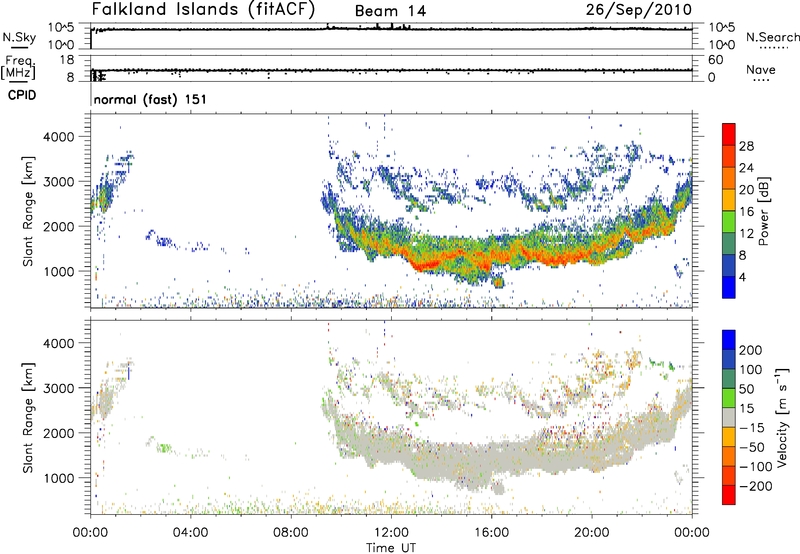Image resolution: width=800 pixels, height=554 pixels.
Task: Click the blue top segment of Velocity colorbar
Action: click(729, 340)
